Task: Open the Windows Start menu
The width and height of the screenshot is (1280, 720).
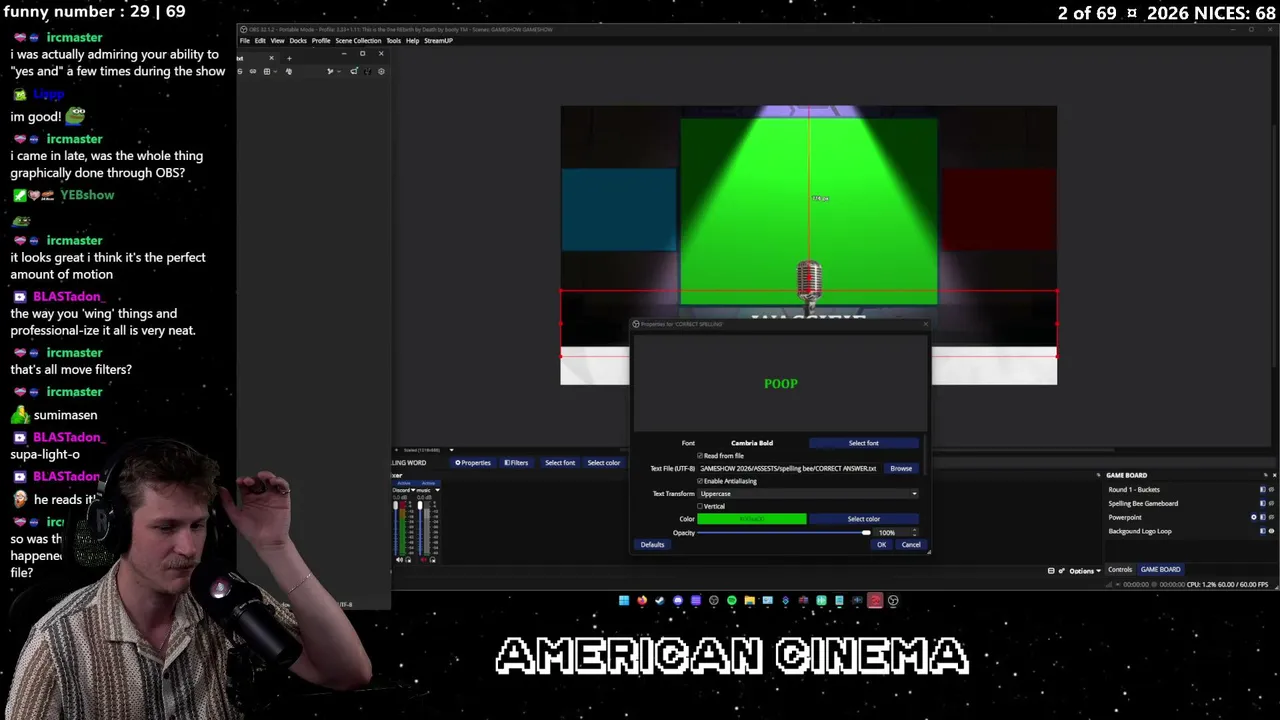Action: coord(624,601)
